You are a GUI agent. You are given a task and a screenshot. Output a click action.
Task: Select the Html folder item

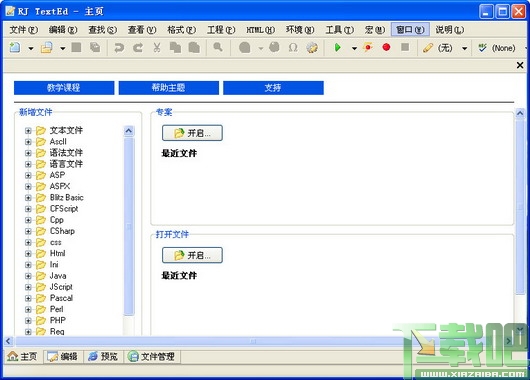coord(57,253)
